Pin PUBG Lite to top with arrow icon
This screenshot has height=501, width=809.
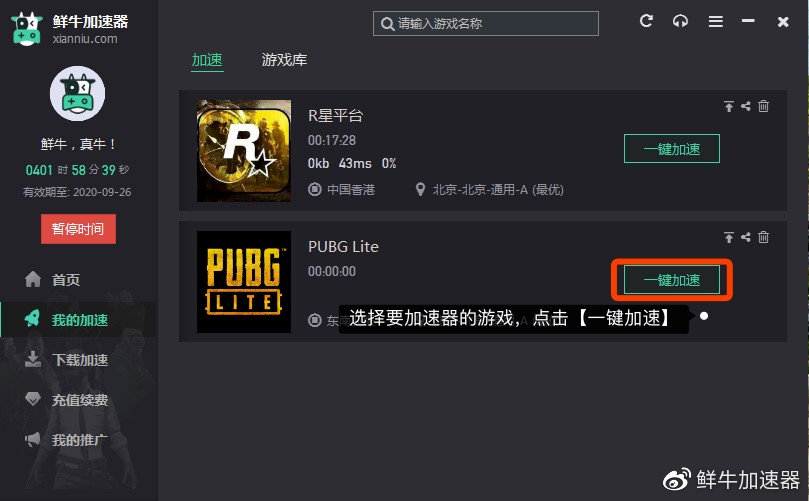coord(729,237)
